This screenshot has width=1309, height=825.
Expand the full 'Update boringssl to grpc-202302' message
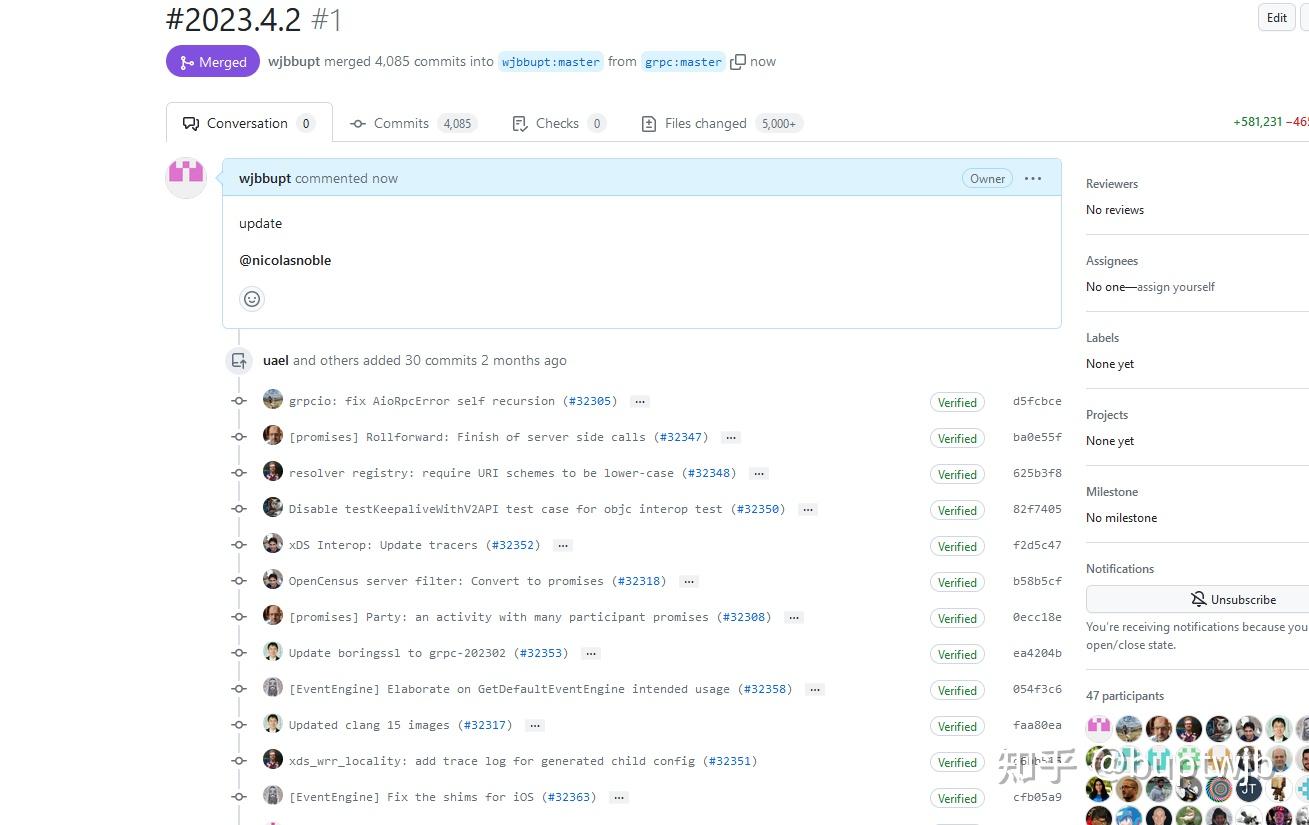pos(590,653)
